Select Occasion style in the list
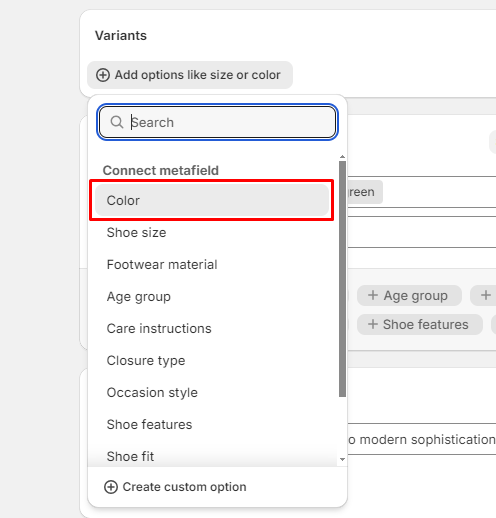 point(212,392)
